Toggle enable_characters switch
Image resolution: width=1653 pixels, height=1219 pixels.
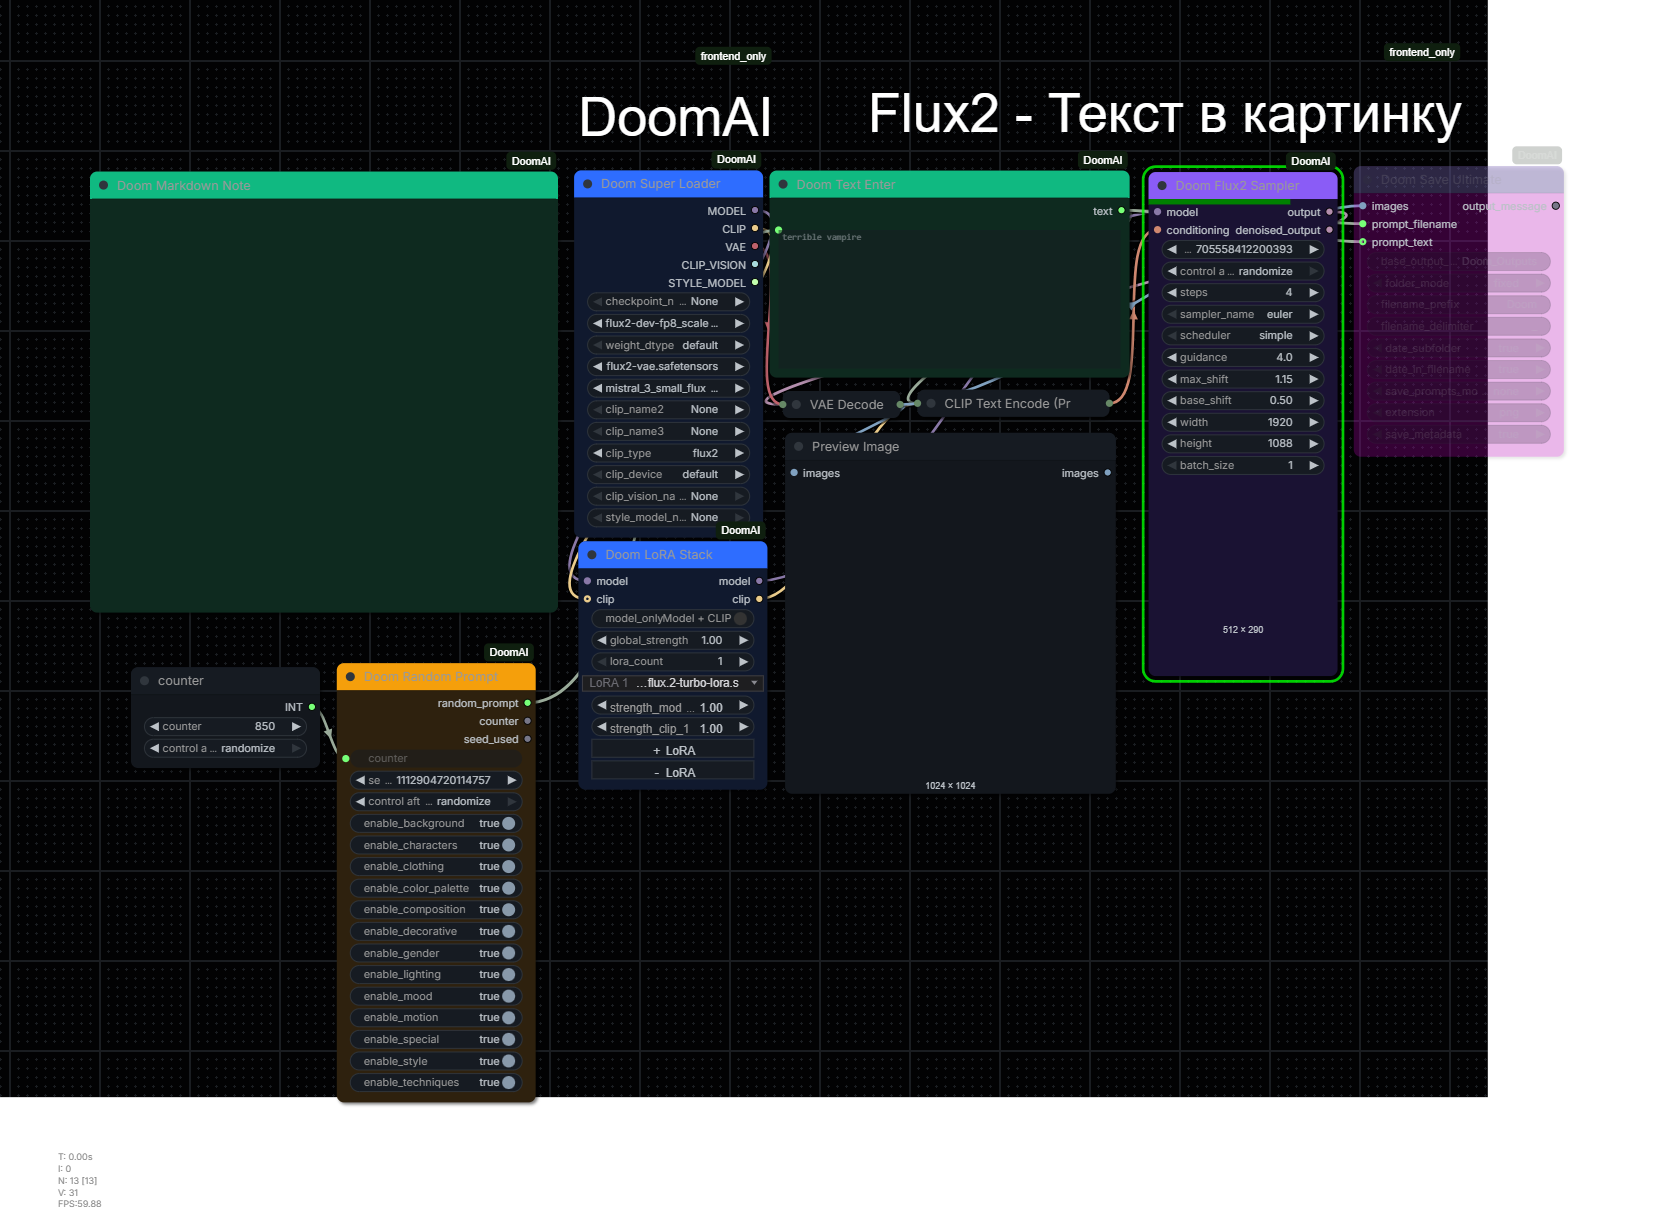pos(509,846)
